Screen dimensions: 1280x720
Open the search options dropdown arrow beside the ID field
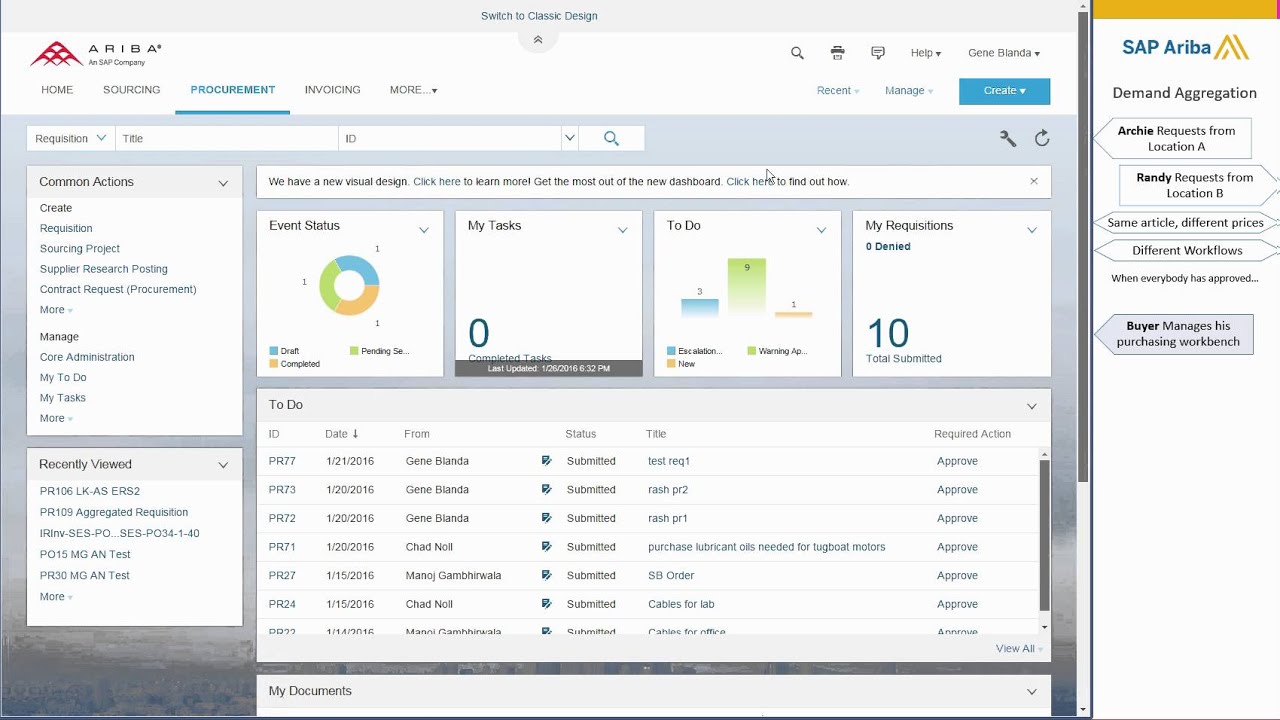[569, 138]
